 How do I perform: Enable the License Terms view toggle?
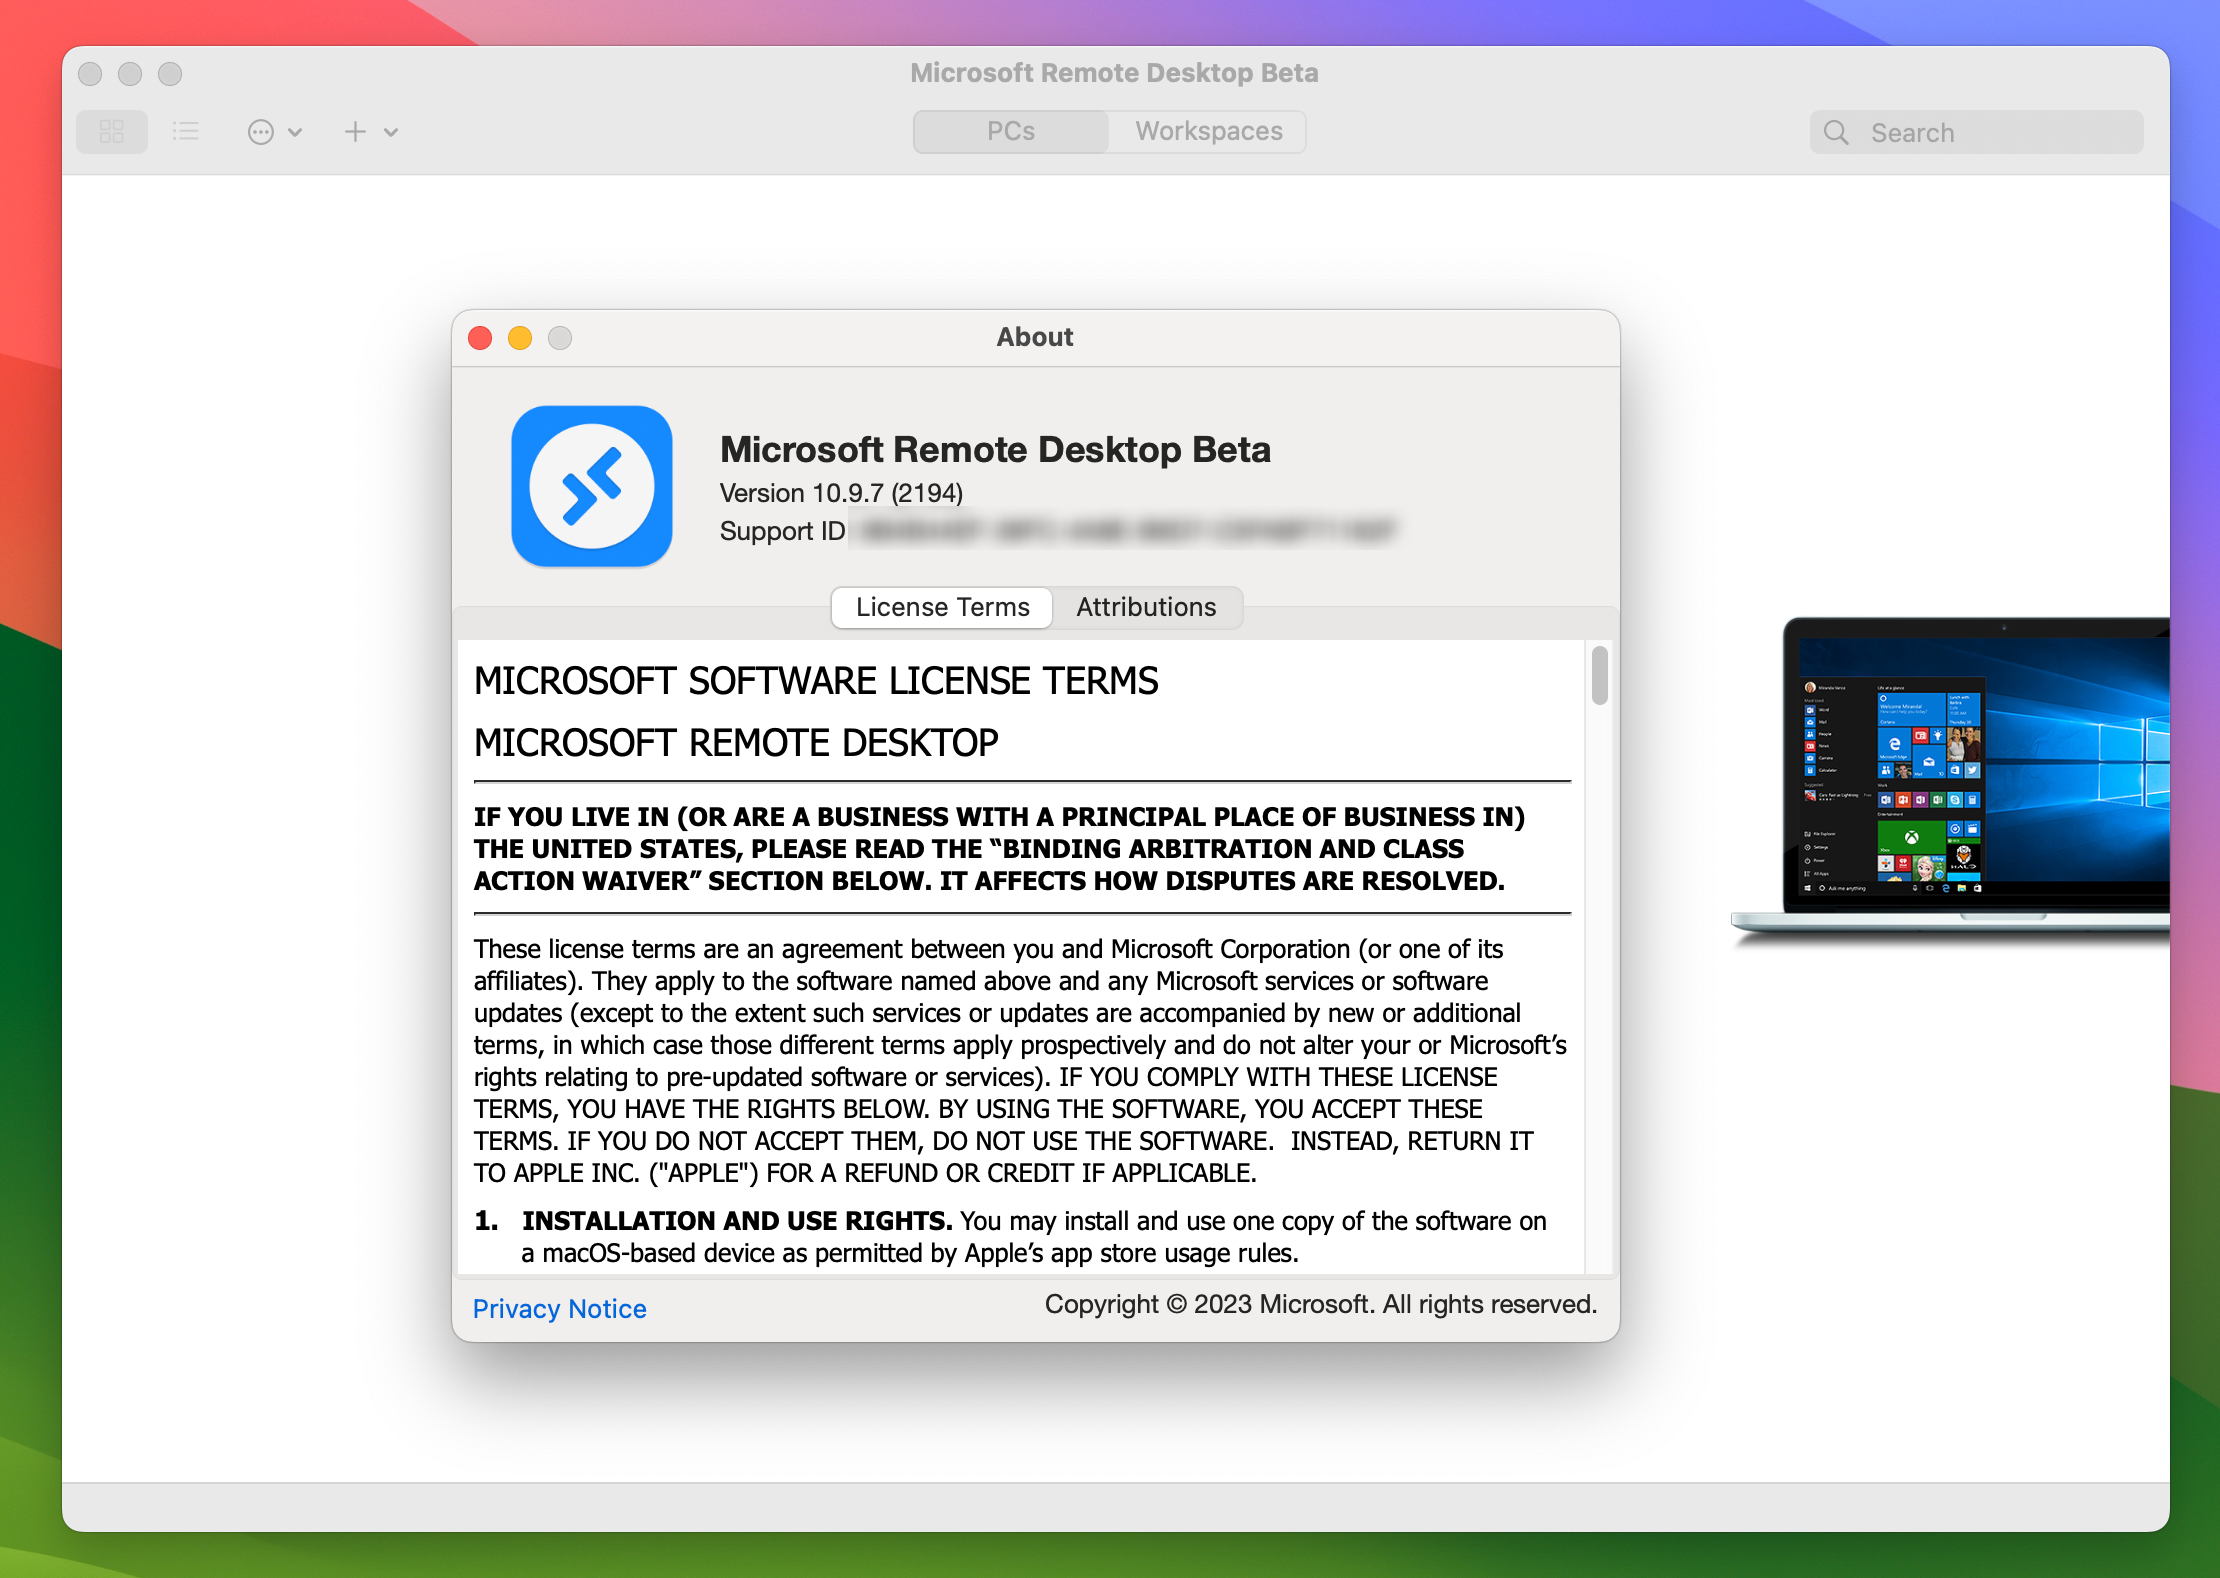(943, 608)
